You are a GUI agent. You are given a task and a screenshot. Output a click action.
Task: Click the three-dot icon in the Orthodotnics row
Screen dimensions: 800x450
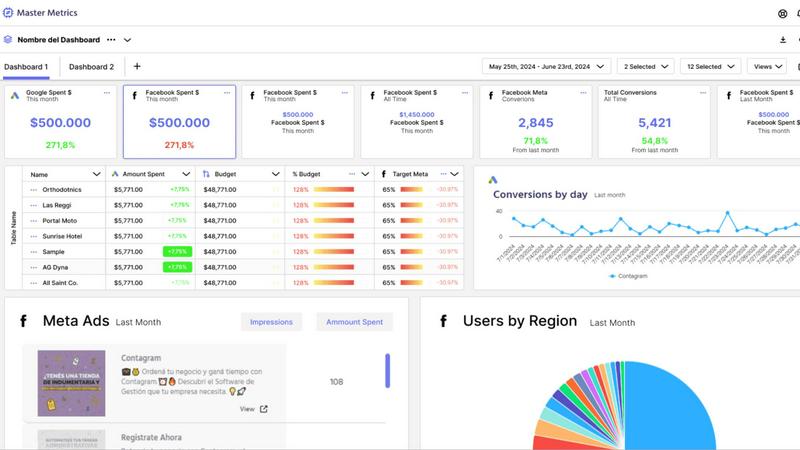34,189
